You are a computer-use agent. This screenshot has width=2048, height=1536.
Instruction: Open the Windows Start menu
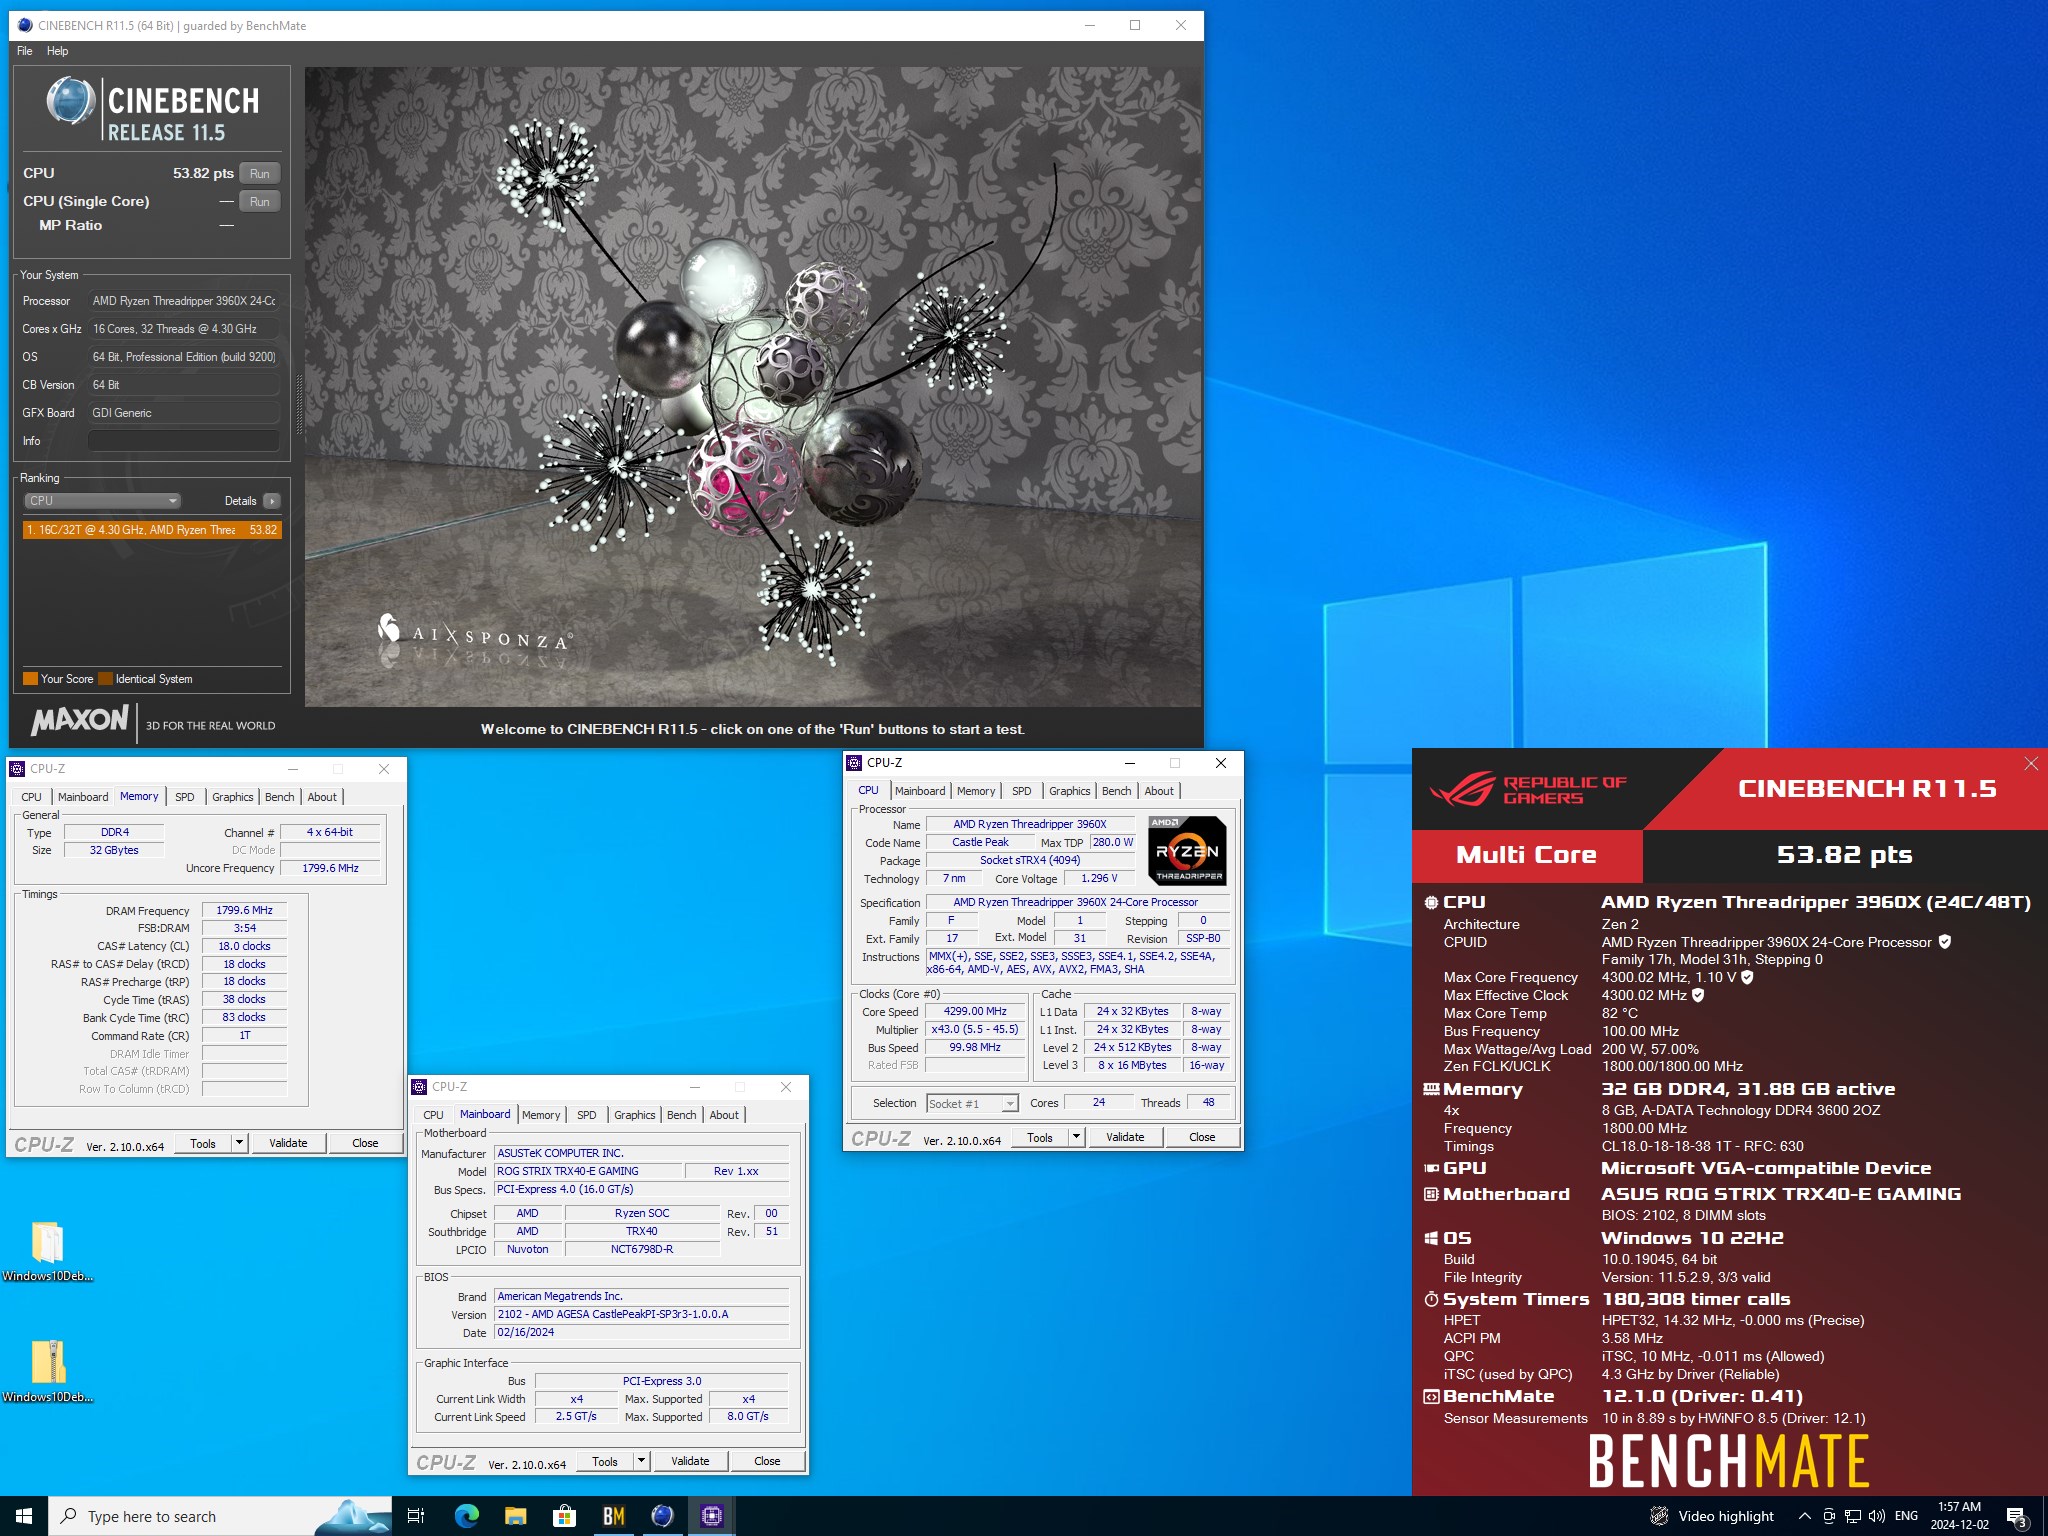[x=24, y=1516]
